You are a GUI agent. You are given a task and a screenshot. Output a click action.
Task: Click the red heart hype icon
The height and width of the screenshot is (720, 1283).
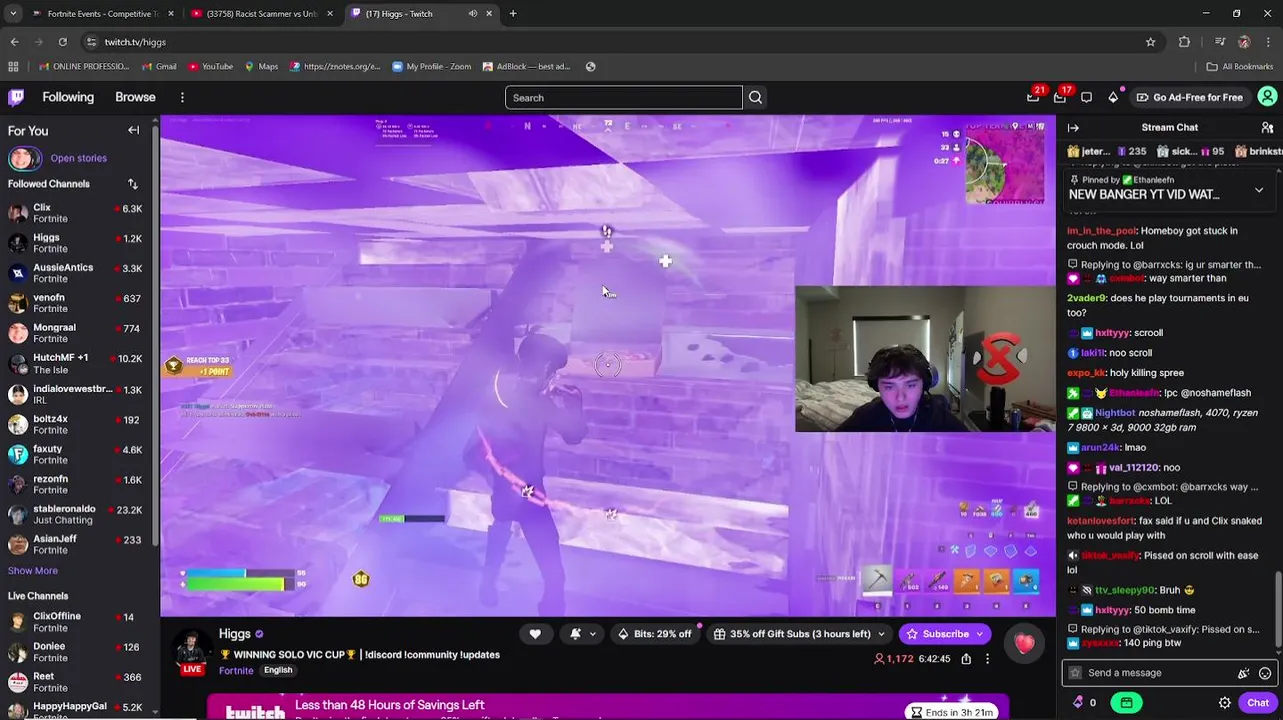(1024, 644)
